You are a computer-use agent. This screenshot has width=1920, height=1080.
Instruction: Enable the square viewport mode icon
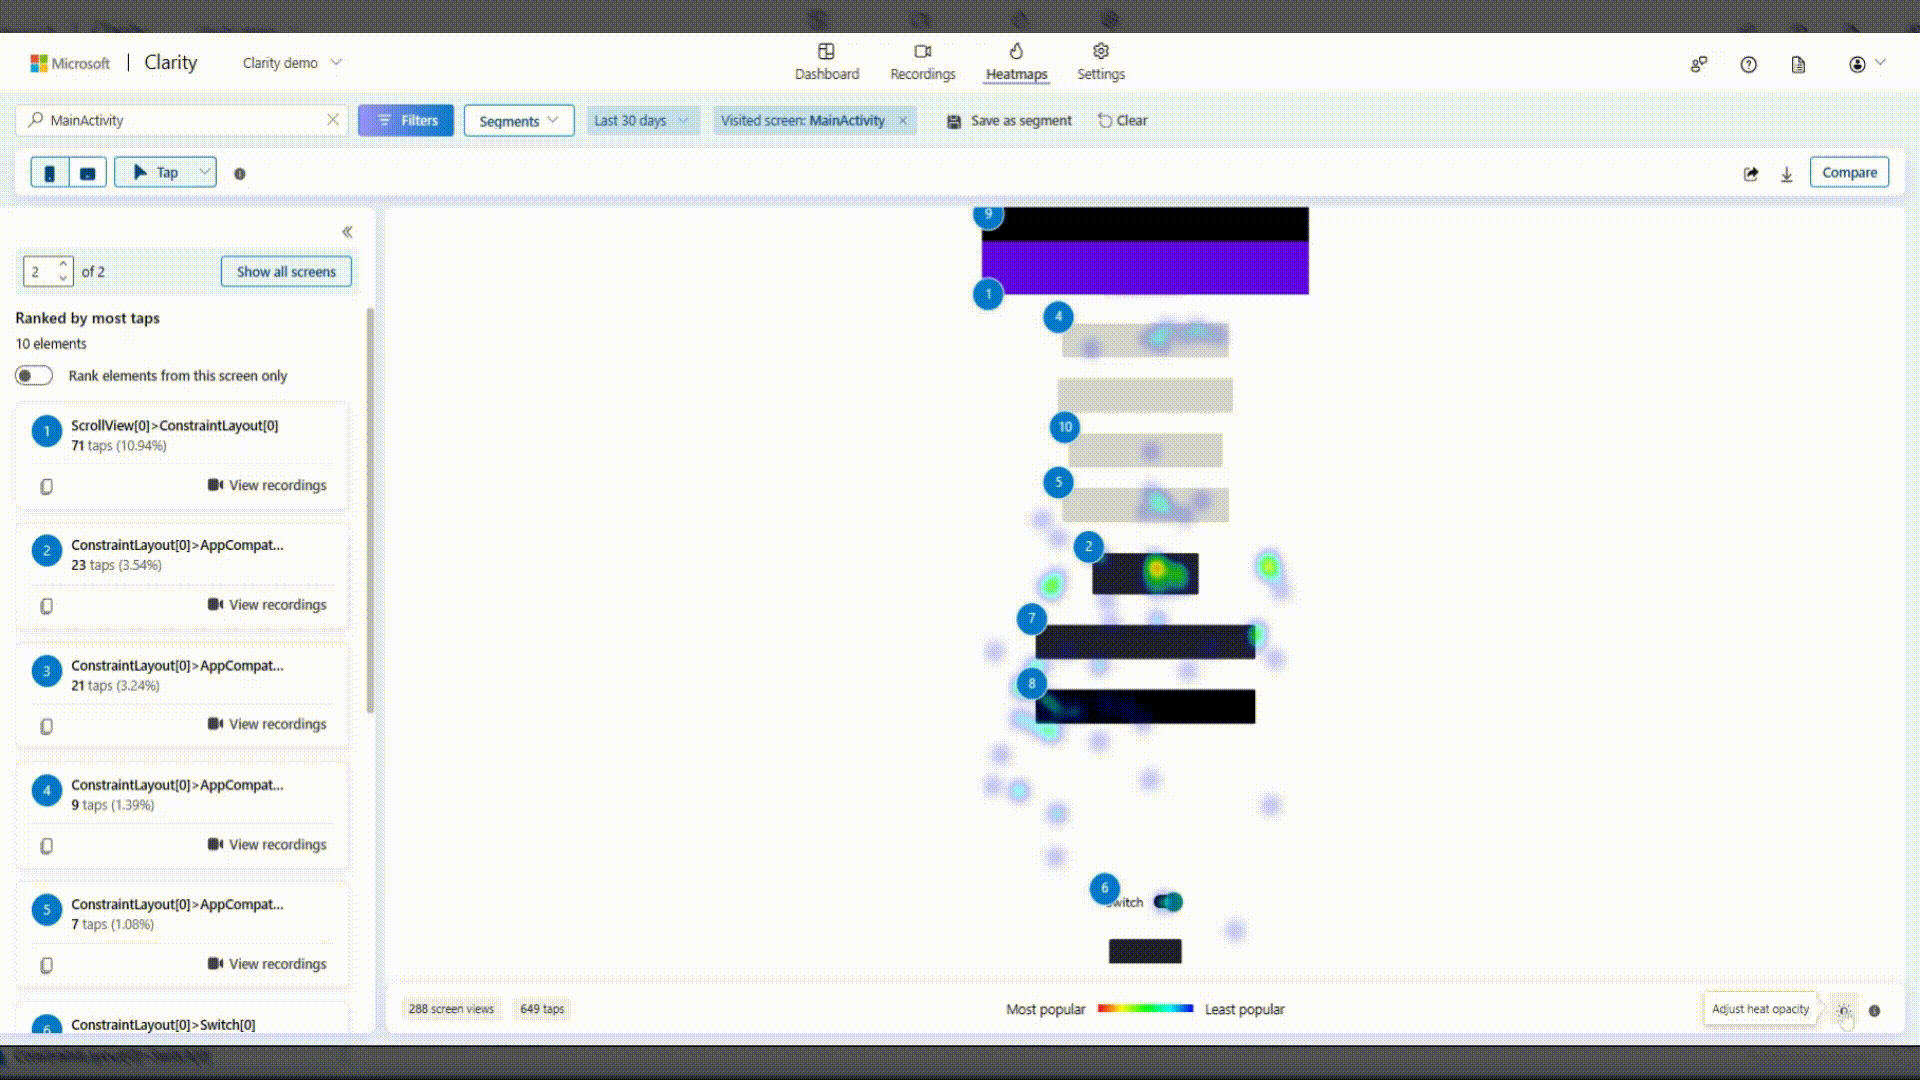click(87, 171)
